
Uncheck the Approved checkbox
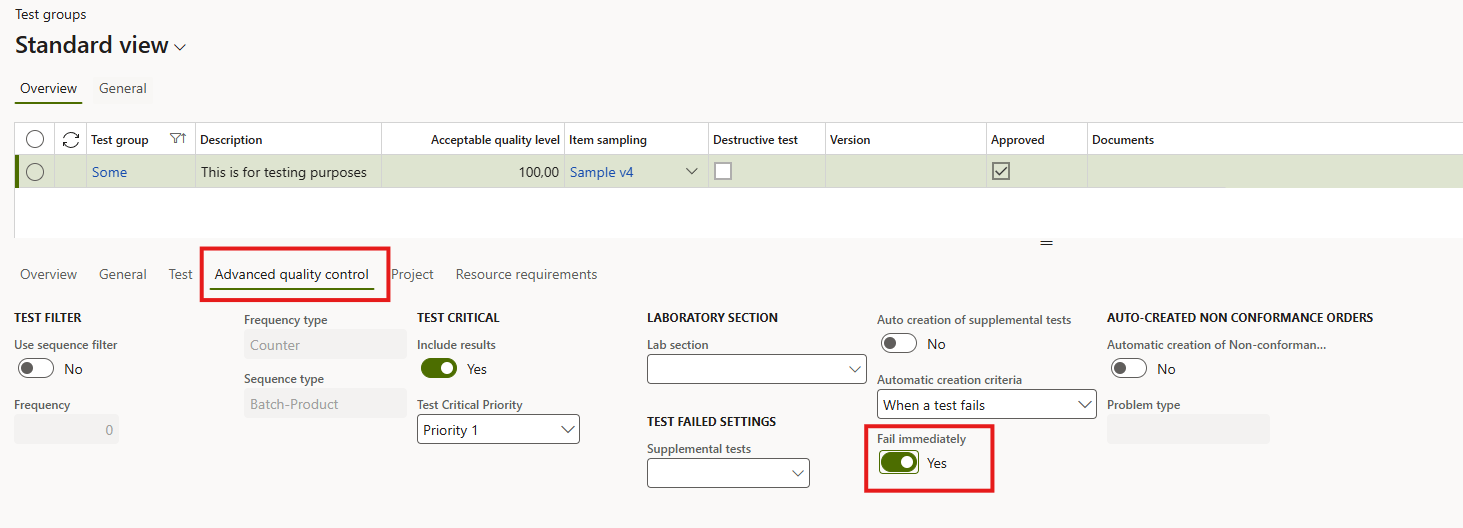[1000, 171]
